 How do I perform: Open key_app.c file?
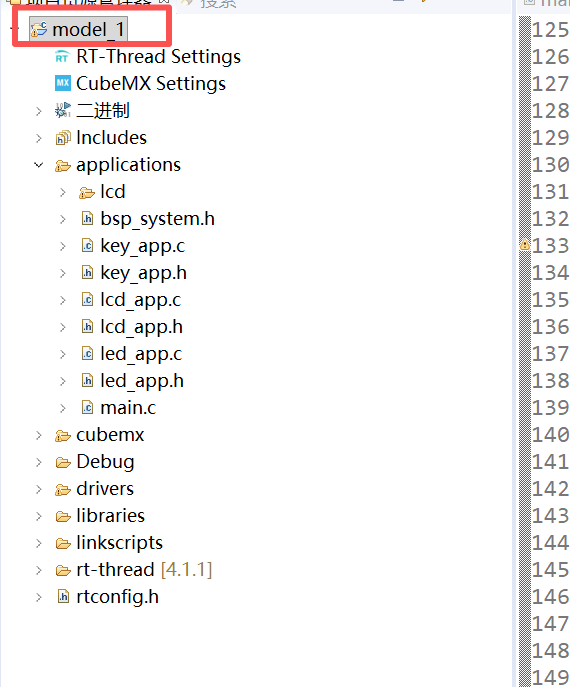pos(142,246)
